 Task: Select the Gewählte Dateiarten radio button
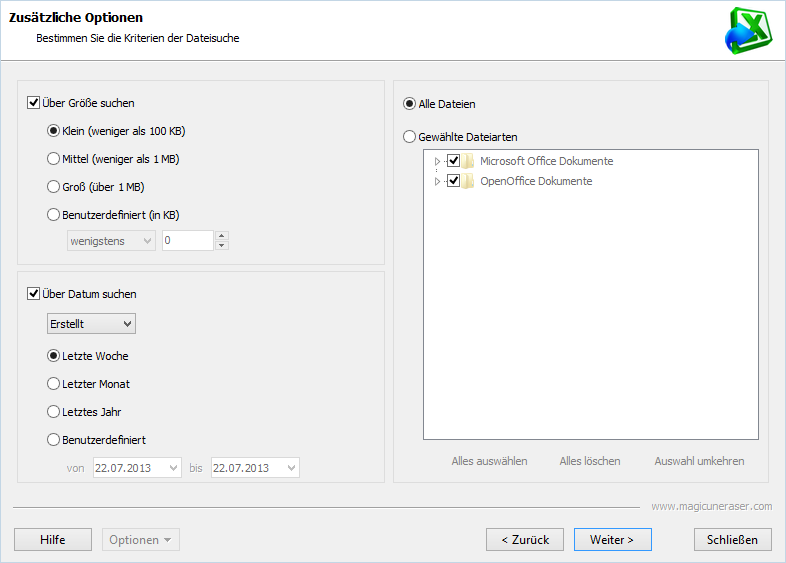[410, 137]
